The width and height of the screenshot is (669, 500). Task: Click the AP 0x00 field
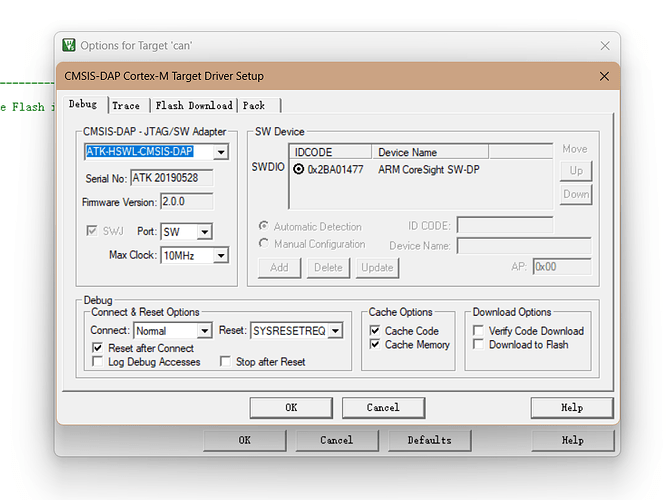[x=562, y=267]
